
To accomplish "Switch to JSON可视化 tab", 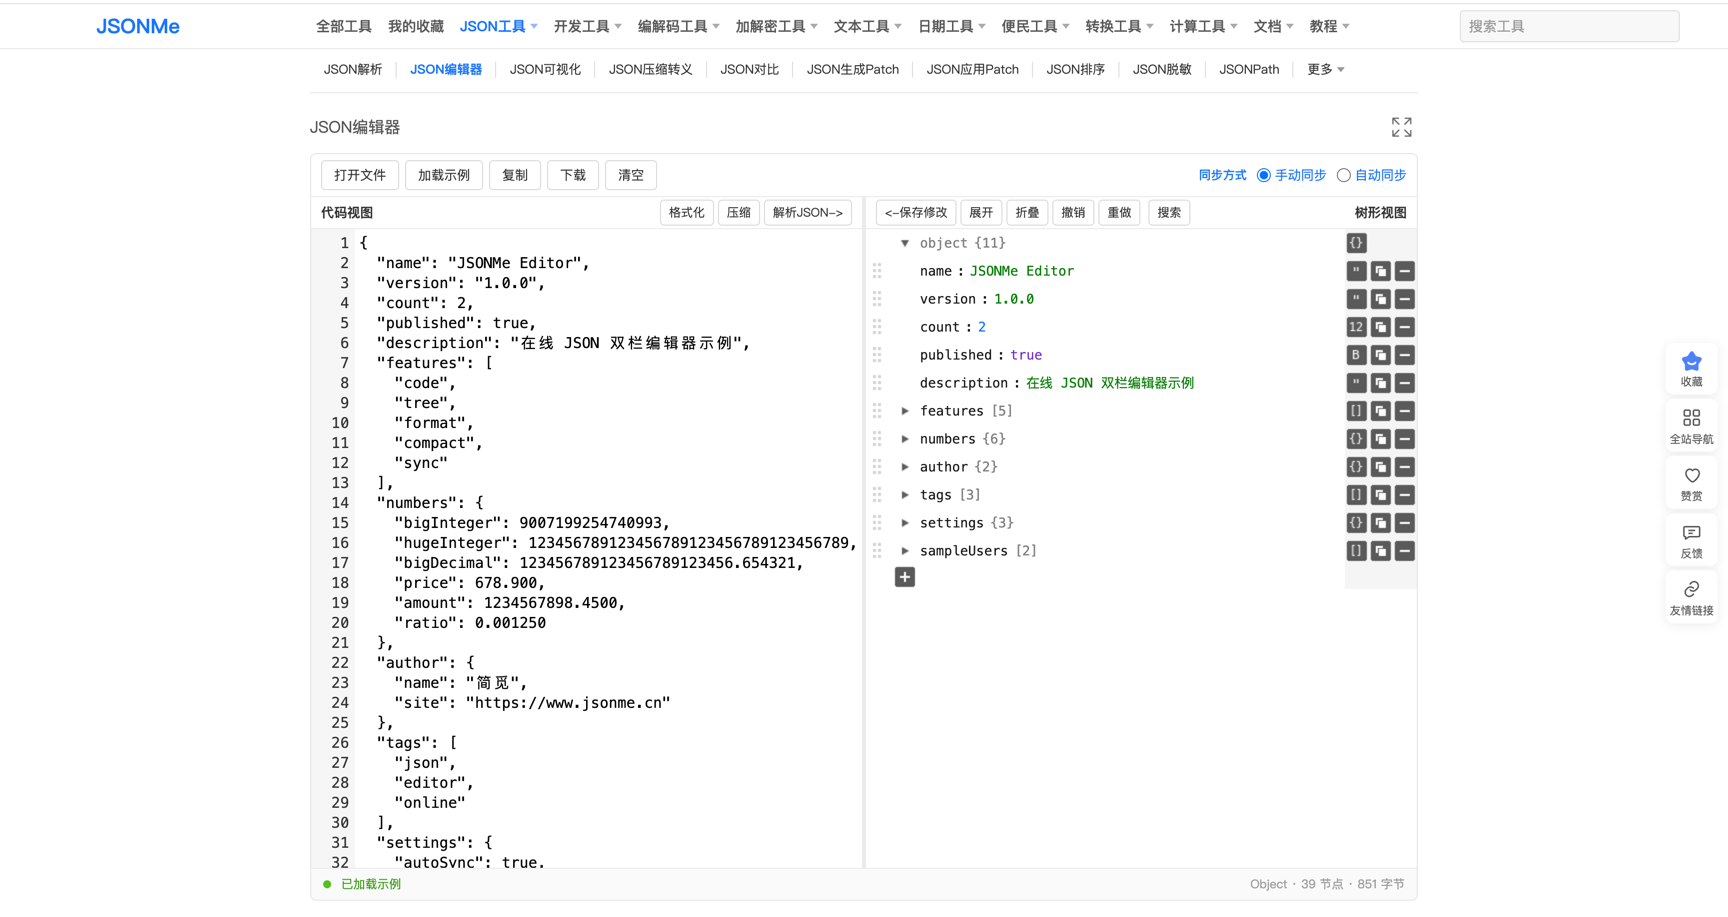I will (x=545, y=69).
